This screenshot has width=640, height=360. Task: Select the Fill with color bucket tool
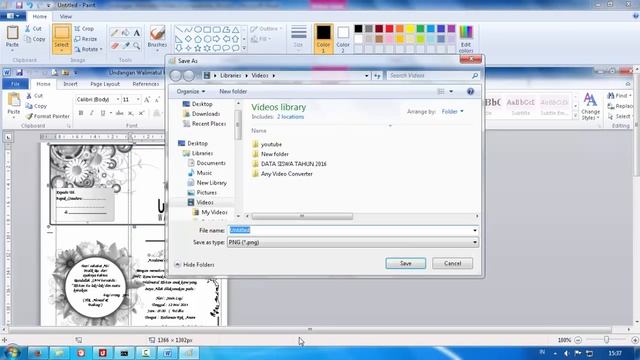pyautogui.click(x=126, y=33)
